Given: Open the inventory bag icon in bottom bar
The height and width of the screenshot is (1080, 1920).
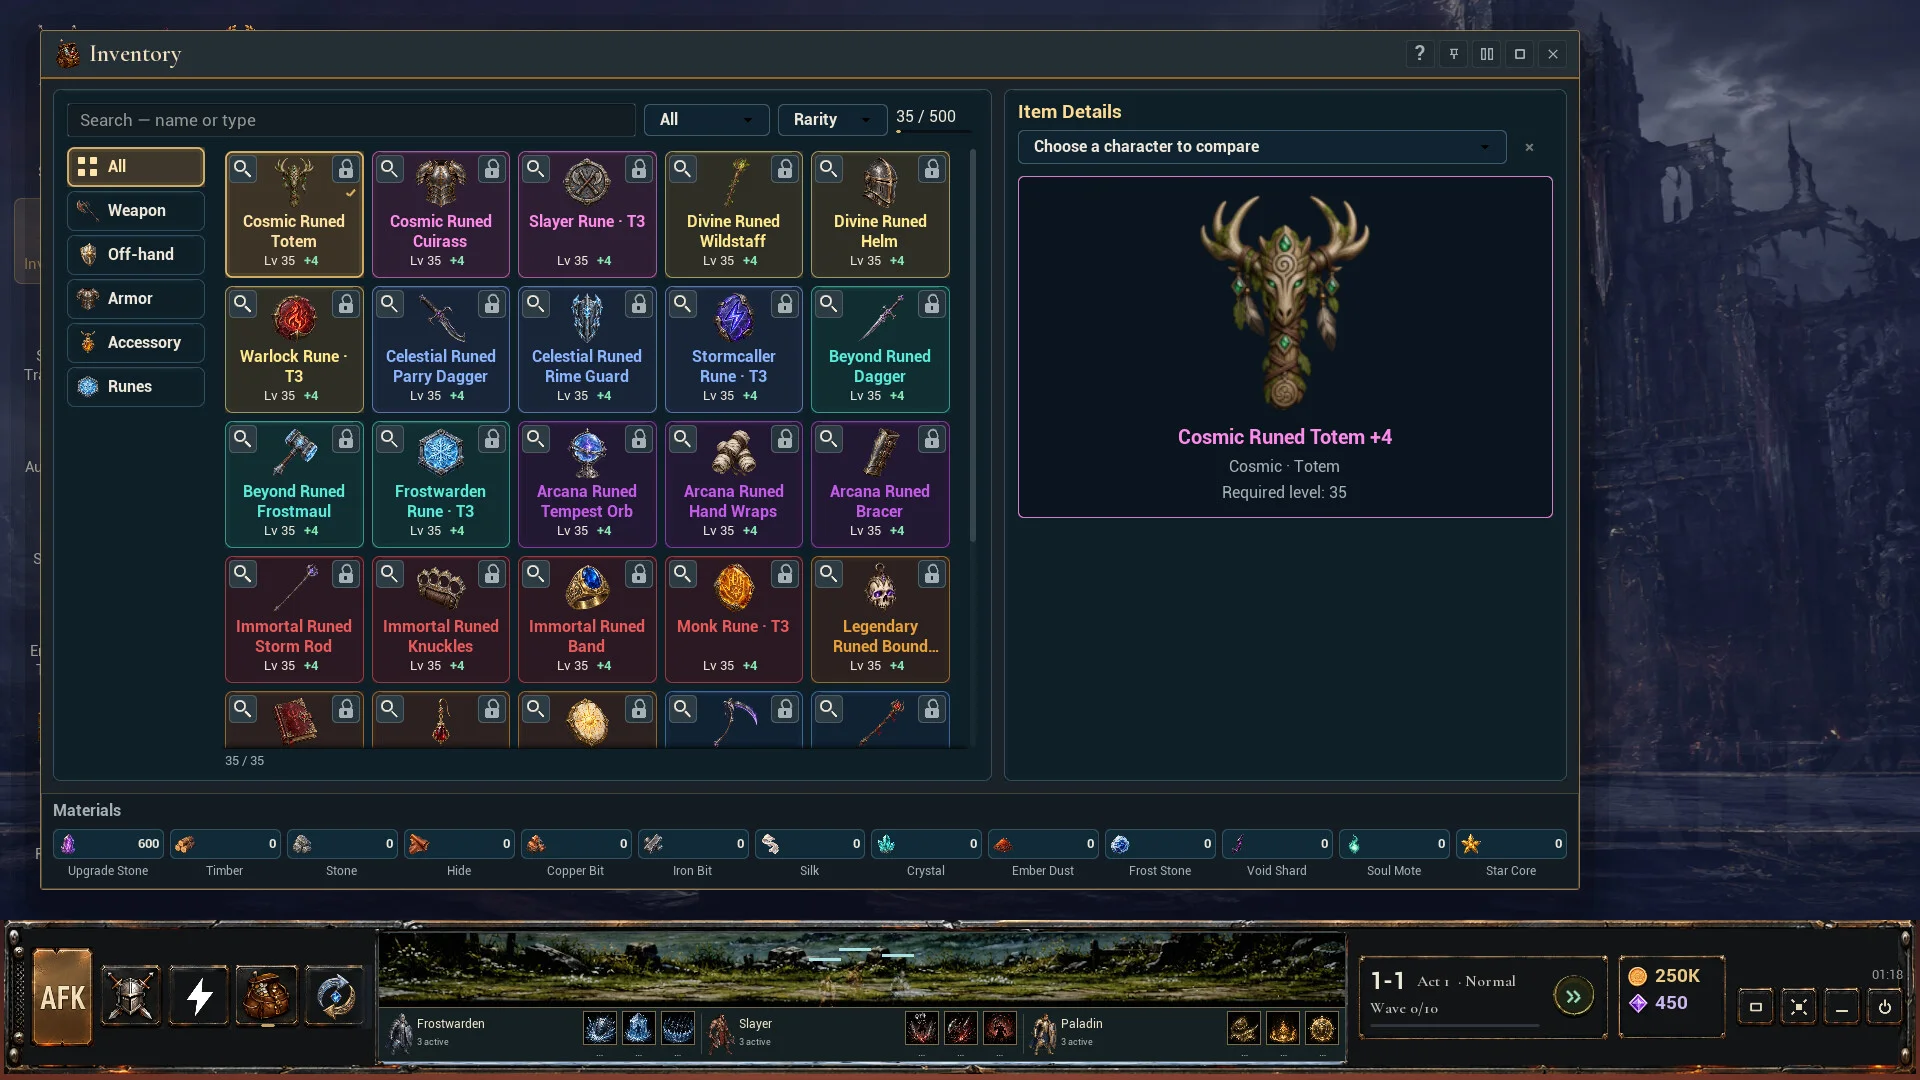Looking at the screenshot, I should [267, 997].
